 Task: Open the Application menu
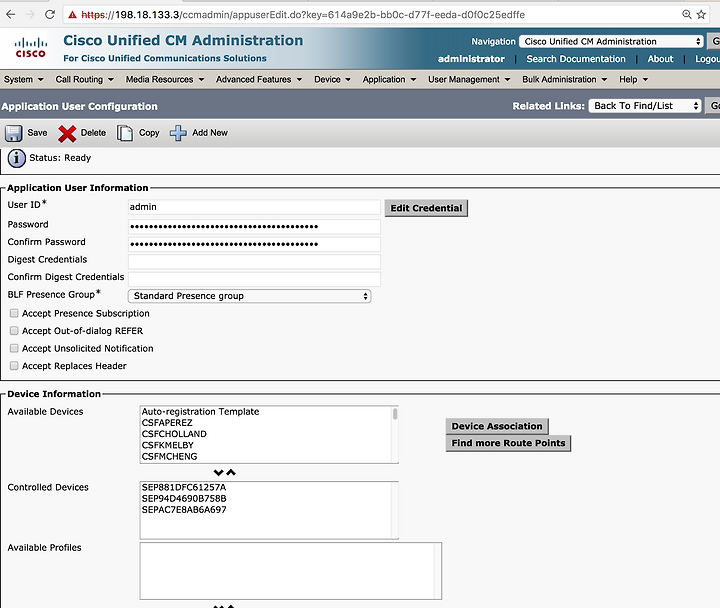click(x=389, y=79)
